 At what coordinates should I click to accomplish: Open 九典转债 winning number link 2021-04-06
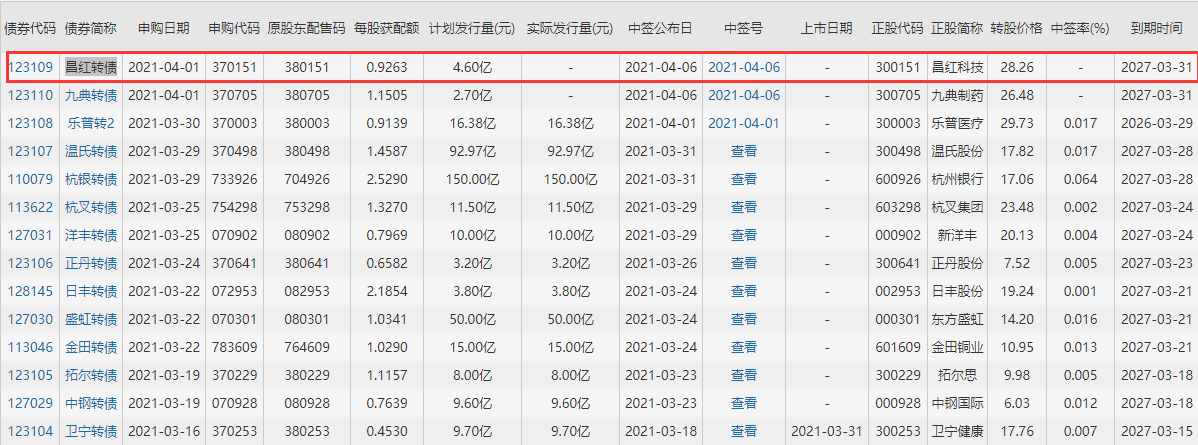coord(744,95)
